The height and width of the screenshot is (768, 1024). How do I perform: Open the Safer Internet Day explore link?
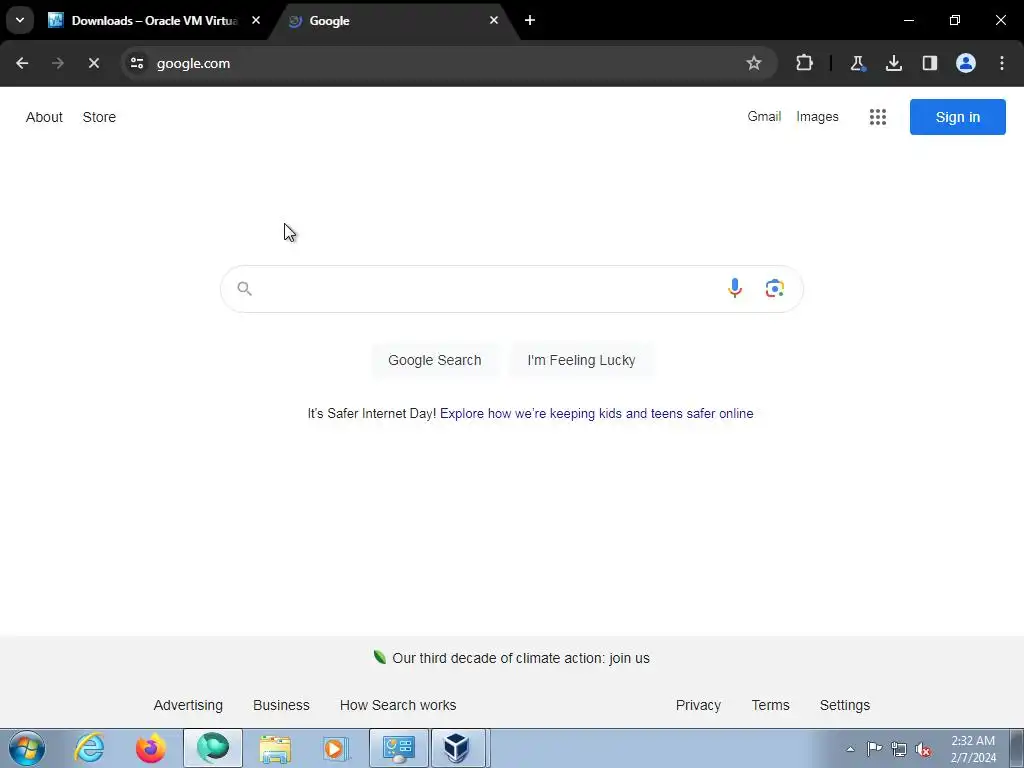596,413
